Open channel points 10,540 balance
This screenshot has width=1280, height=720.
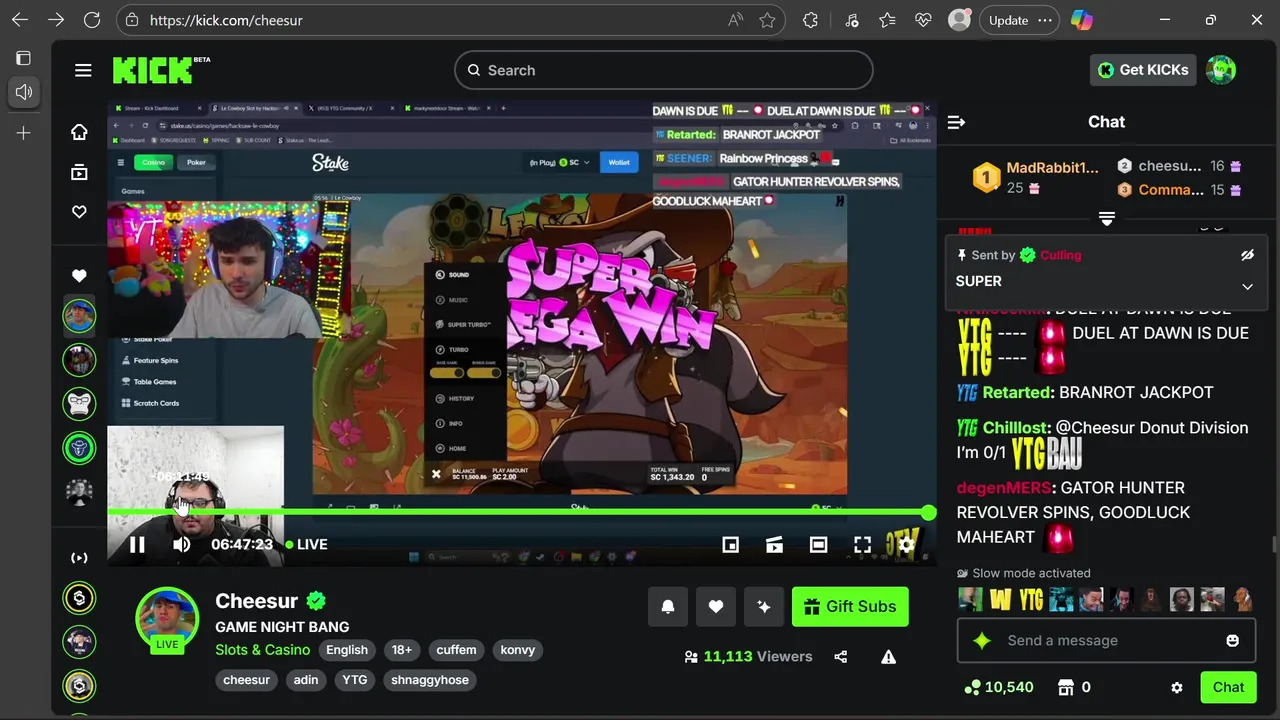pos(999,687)
